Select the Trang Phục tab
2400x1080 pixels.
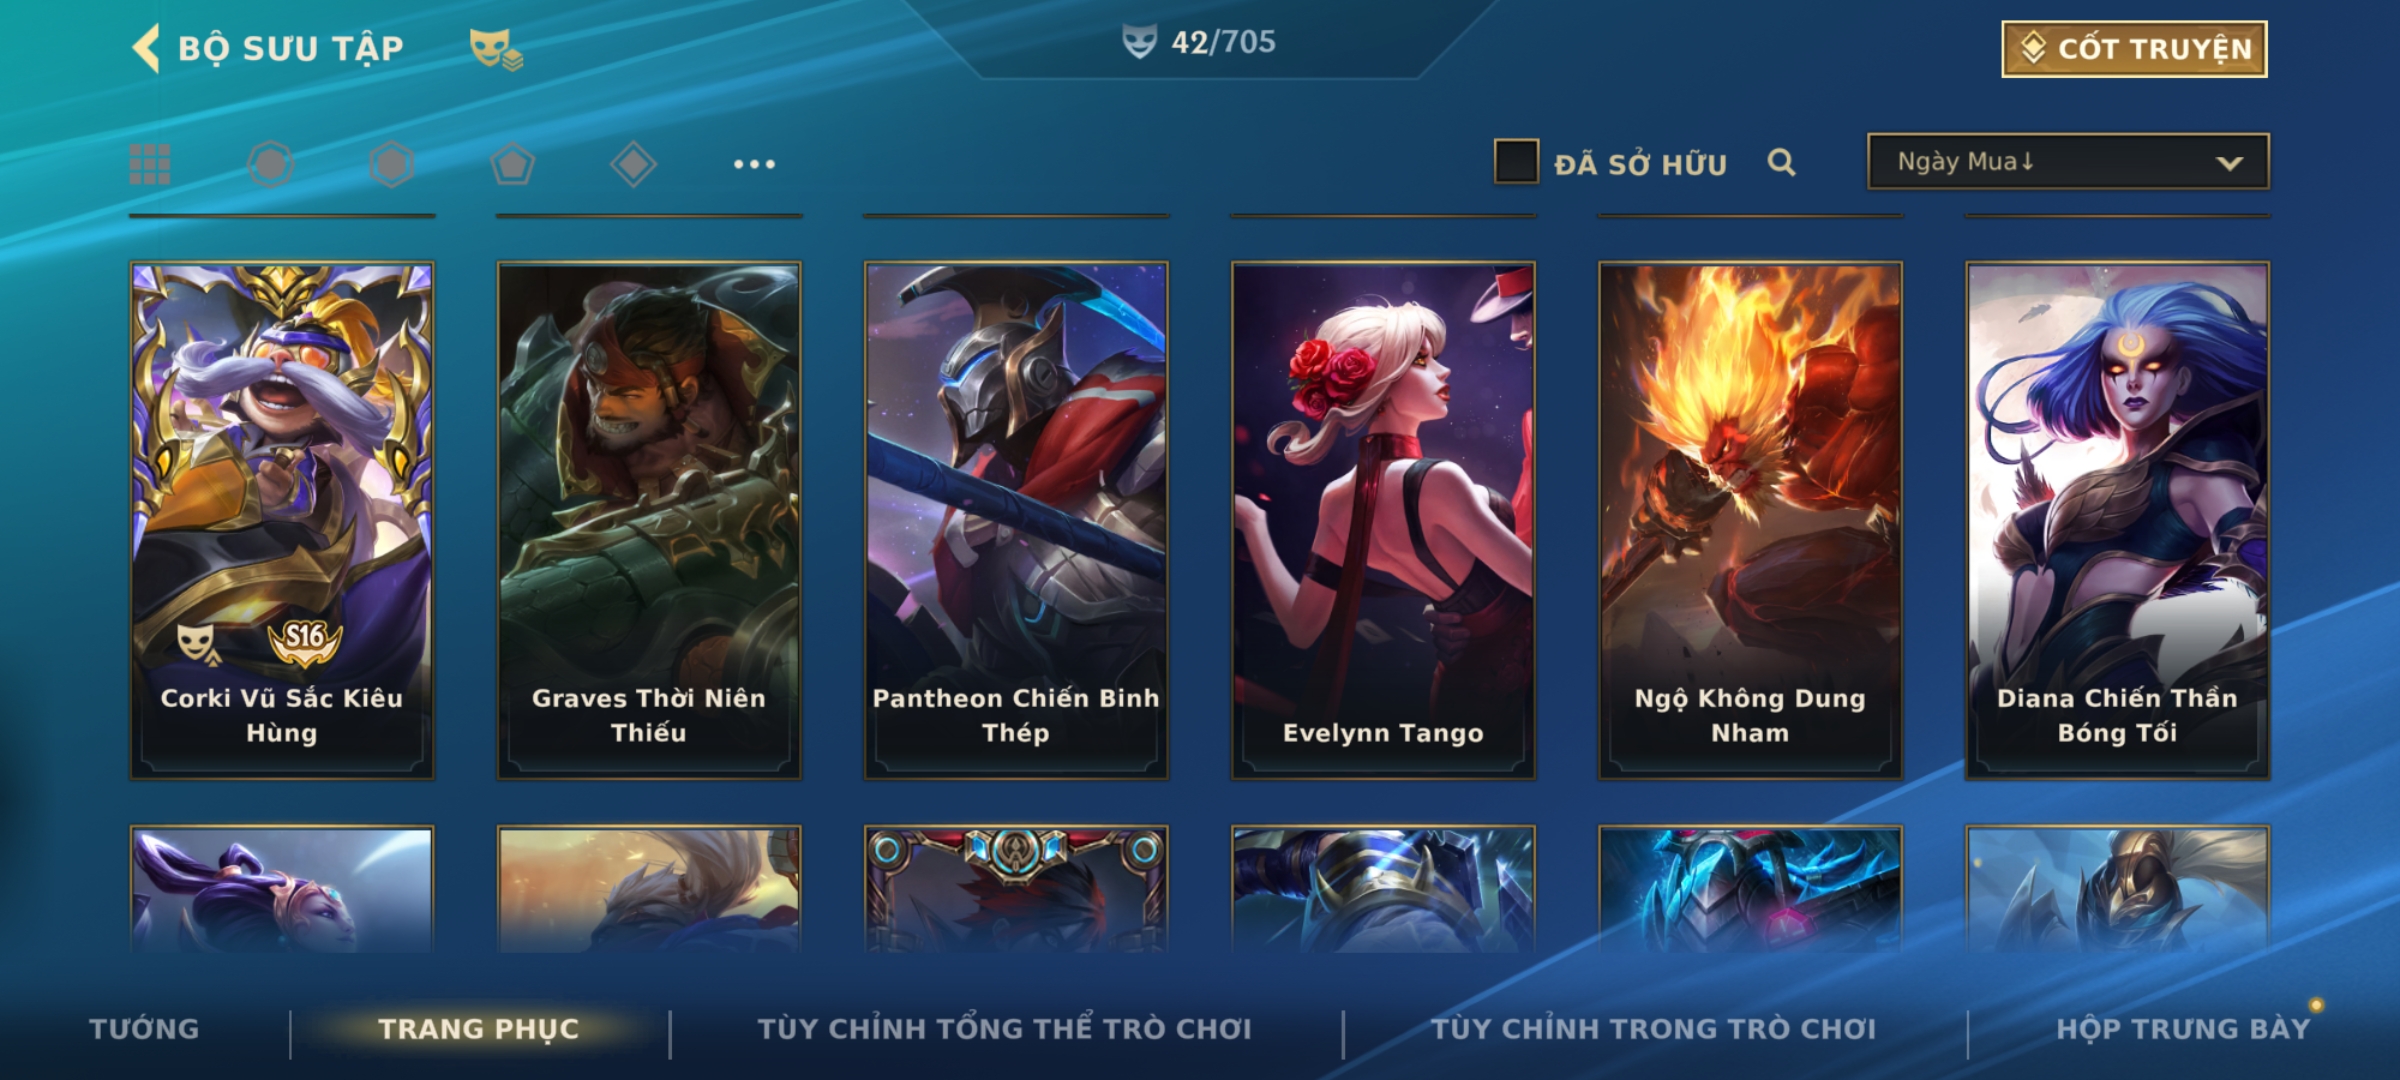click(479, 1029)
